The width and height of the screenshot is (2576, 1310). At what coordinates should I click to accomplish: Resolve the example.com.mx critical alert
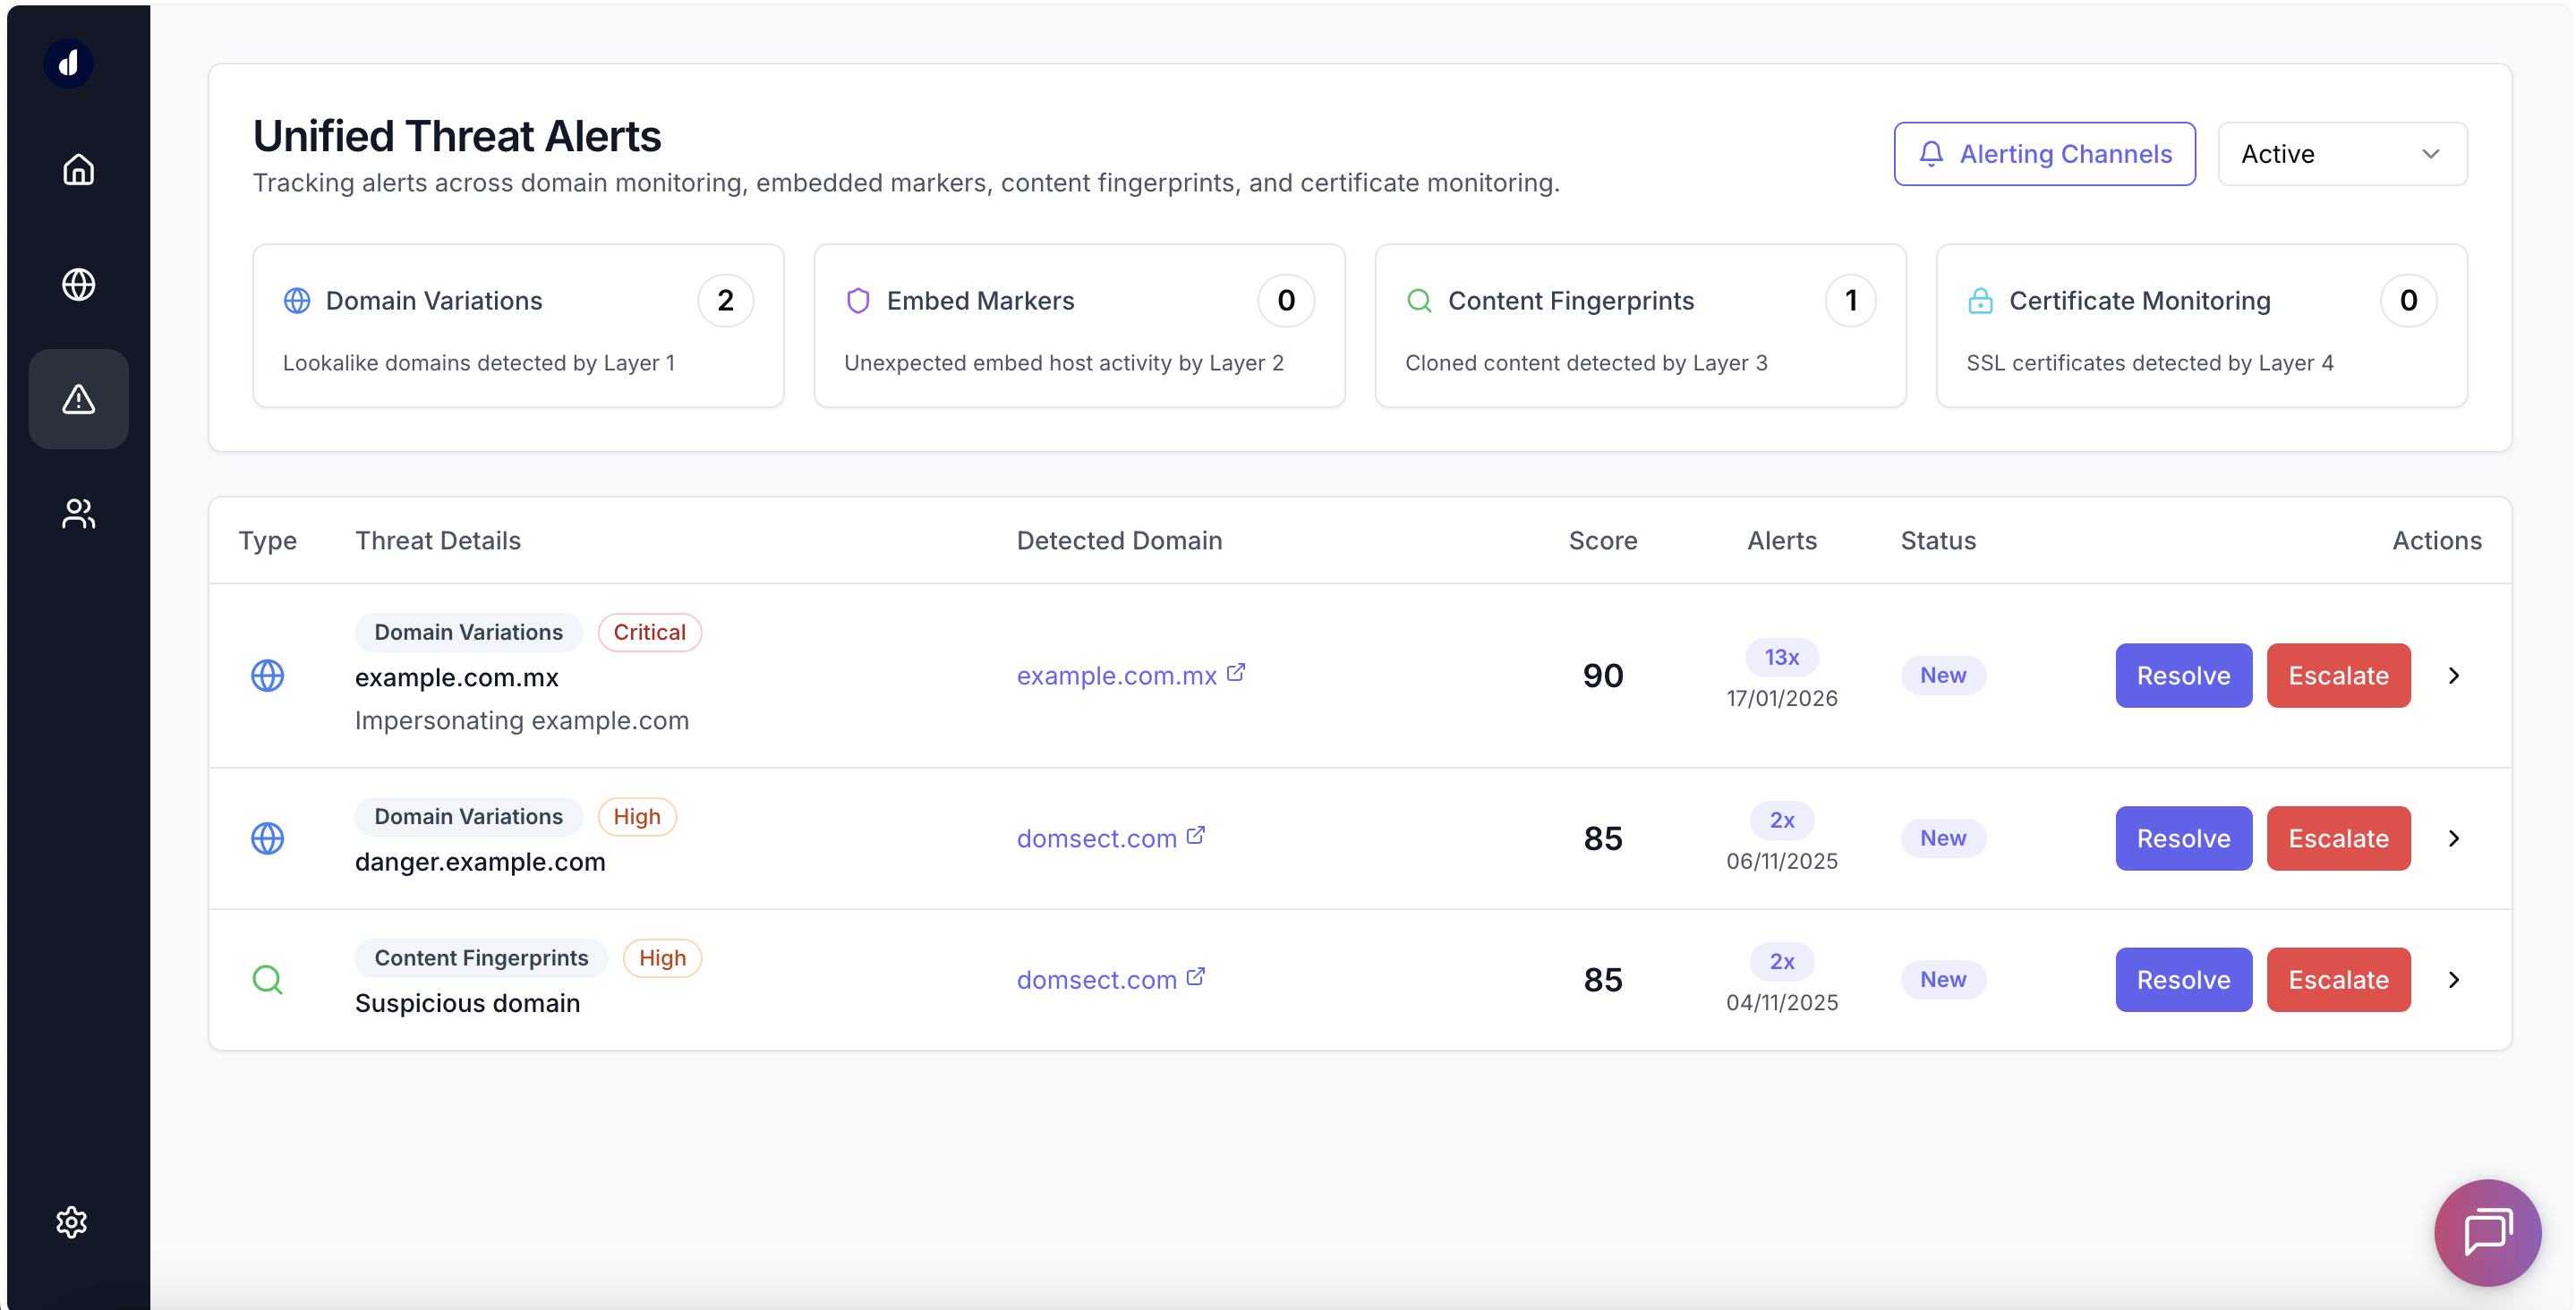(x=2183, y=675)
